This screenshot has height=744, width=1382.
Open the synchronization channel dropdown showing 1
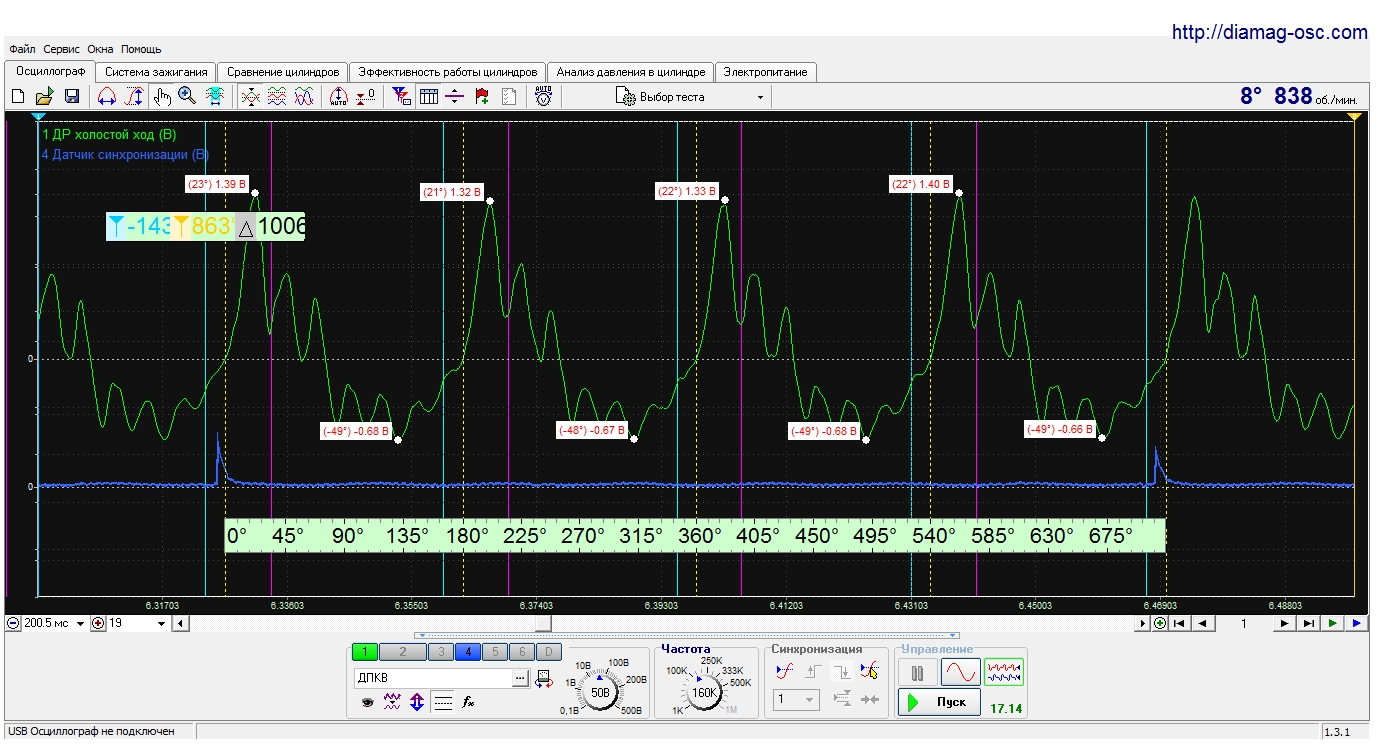798,700
